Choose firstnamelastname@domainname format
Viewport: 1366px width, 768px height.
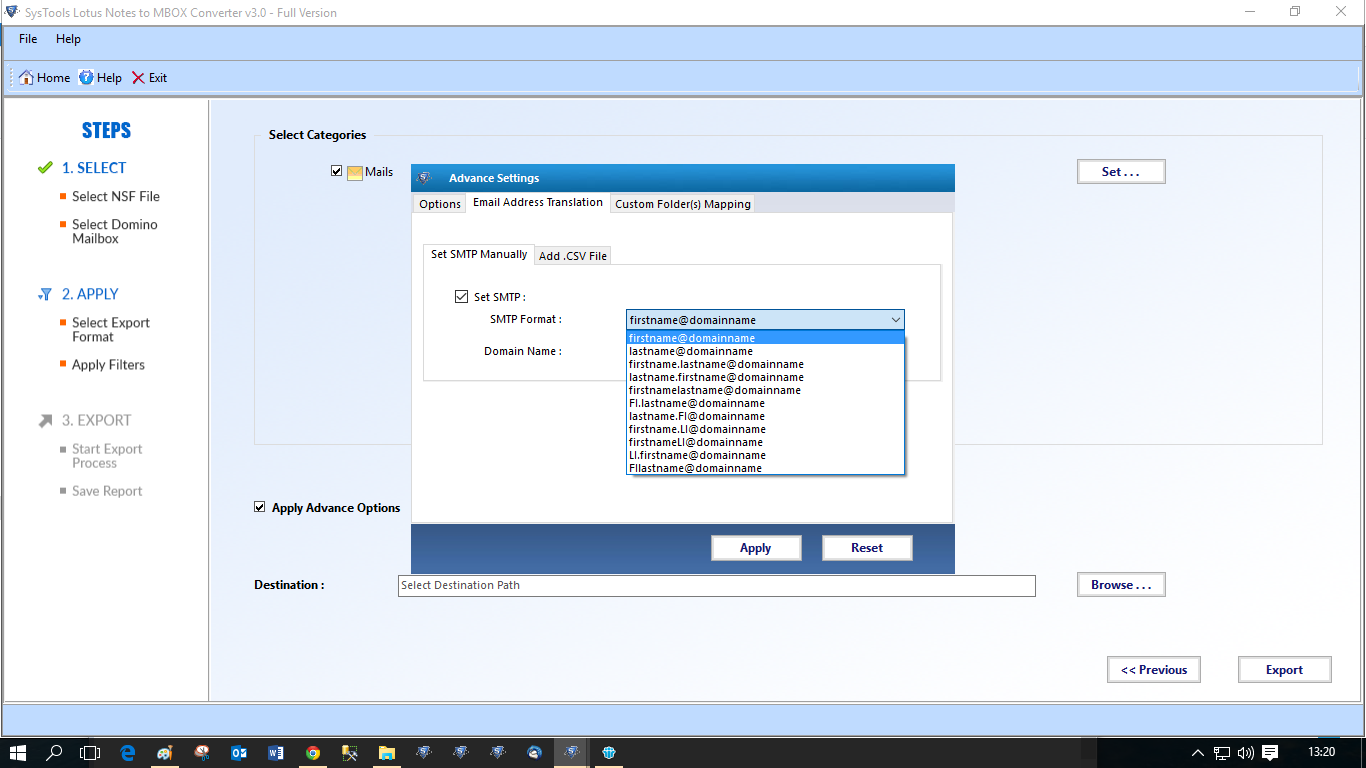click(765, 390)
